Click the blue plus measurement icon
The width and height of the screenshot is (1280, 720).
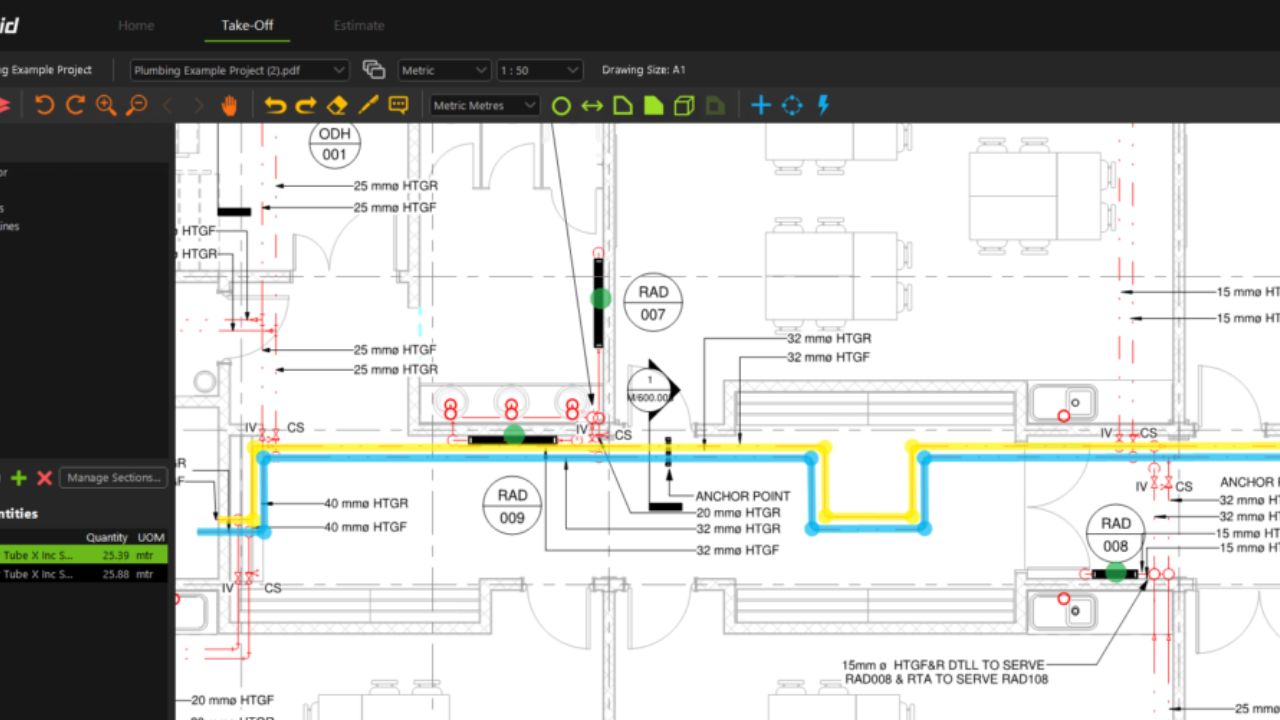pyautogui.click(x=760, y=105)
